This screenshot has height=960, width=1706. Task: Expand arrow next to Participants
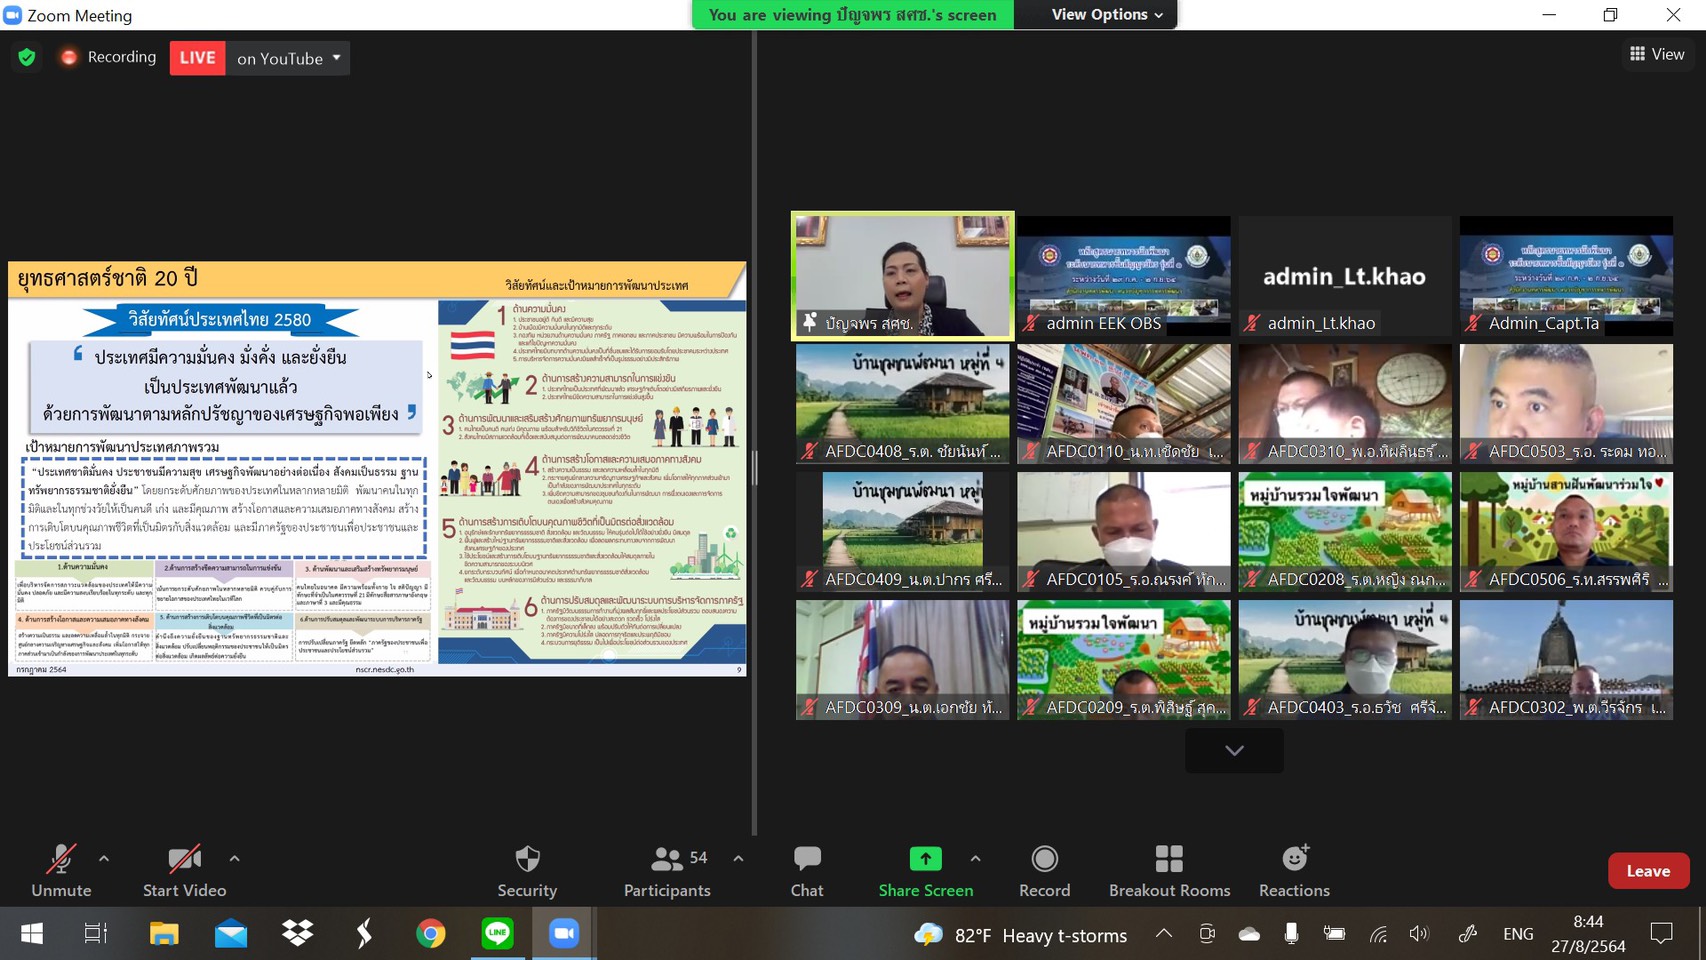click(738, 859)
